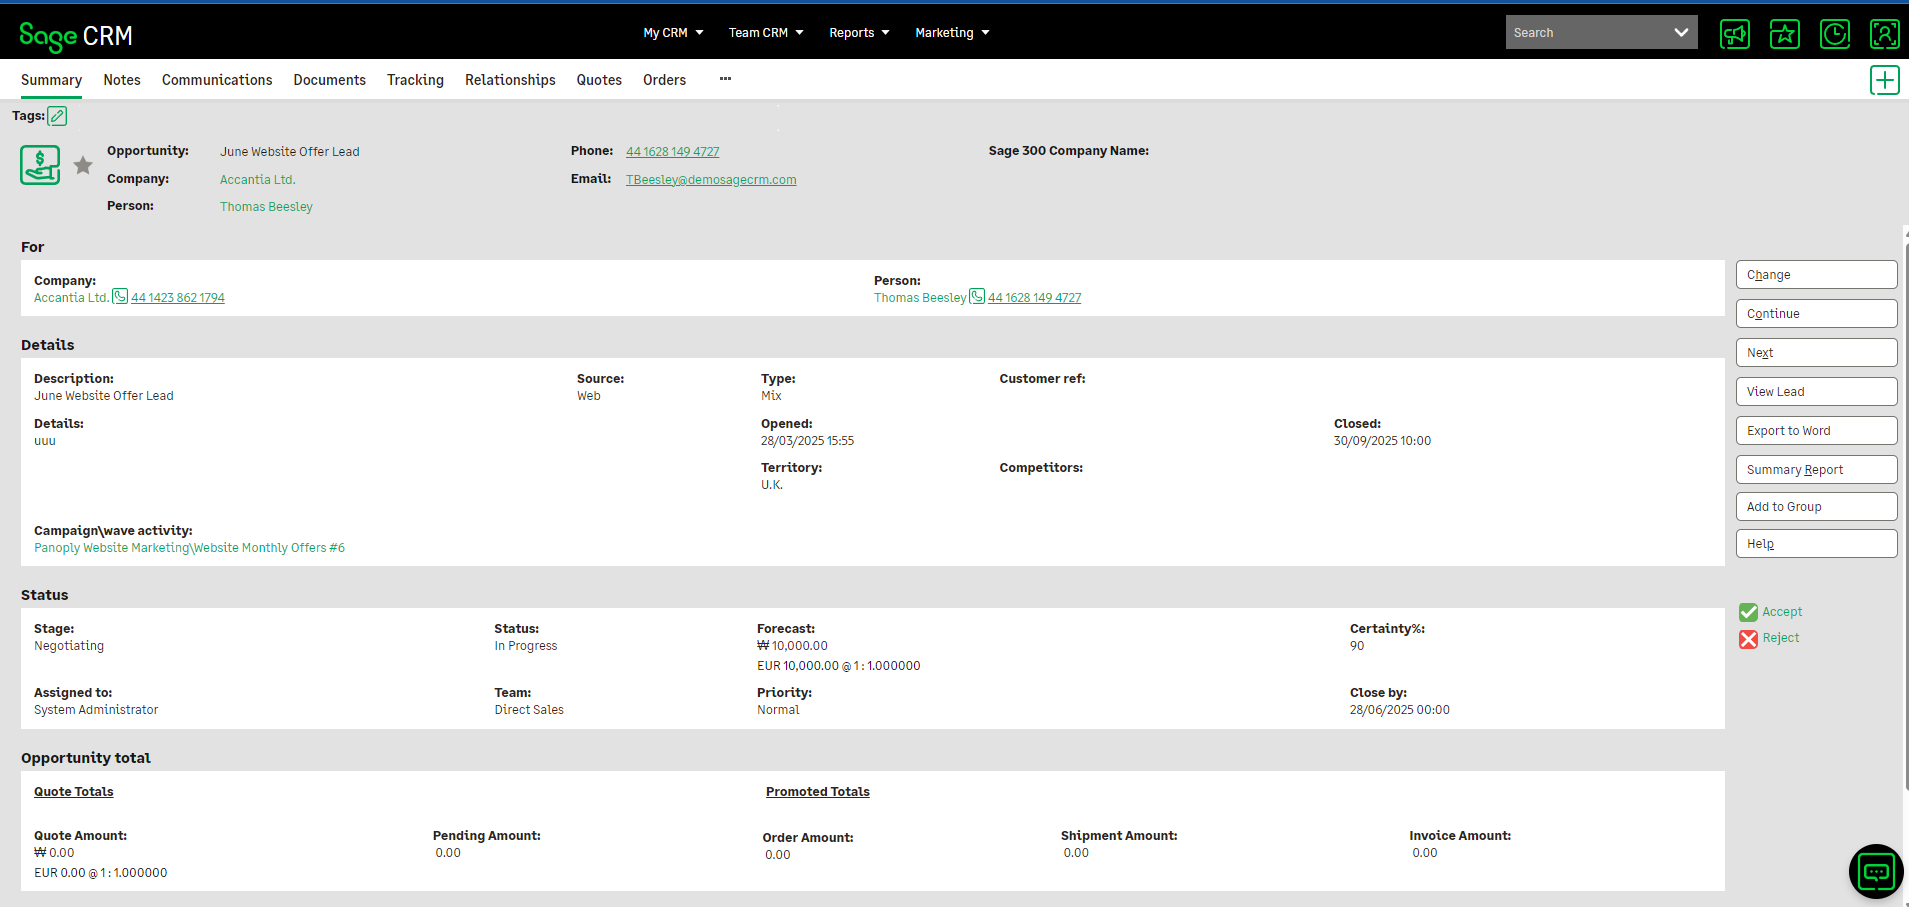Screen dimensions: 1909x907
Task: Click the Accept link
Action: tap(1782, 612)
